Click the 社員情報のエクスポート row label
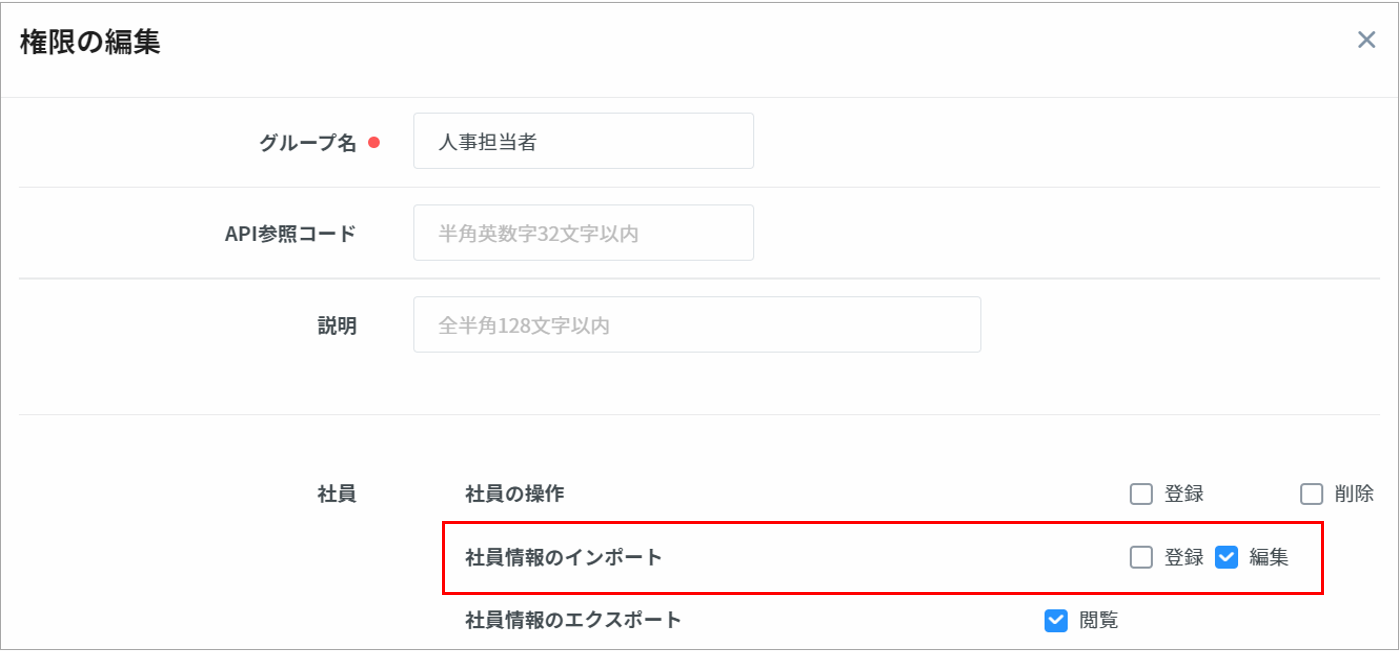The width and height of the screenshot is (1400, 652). 573,620
